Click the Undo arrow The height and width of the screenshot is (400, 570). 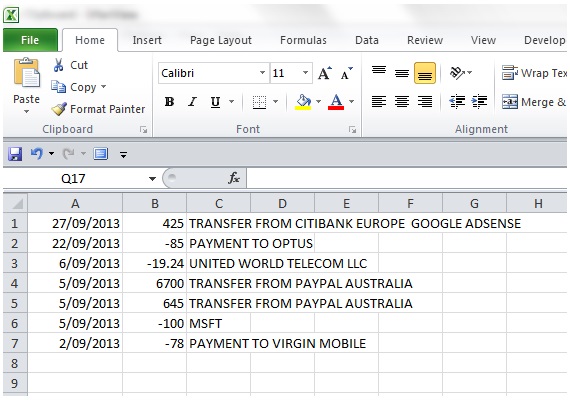pos(37,154)
